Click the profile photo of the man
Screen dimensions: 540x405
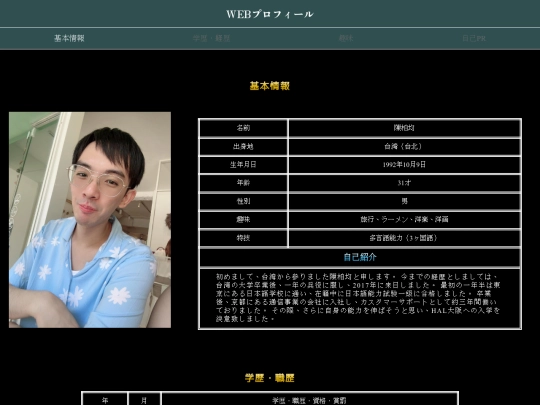pos(90,220)
